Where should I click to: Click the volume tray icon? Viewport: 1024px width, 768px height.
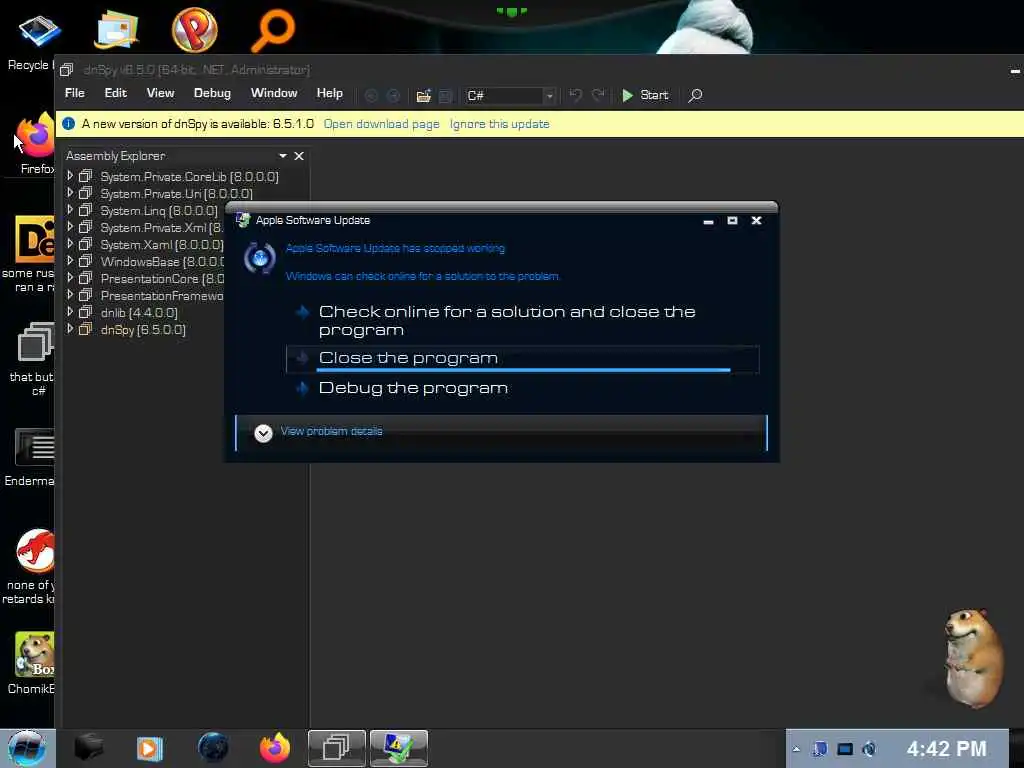tap(869, 749)
